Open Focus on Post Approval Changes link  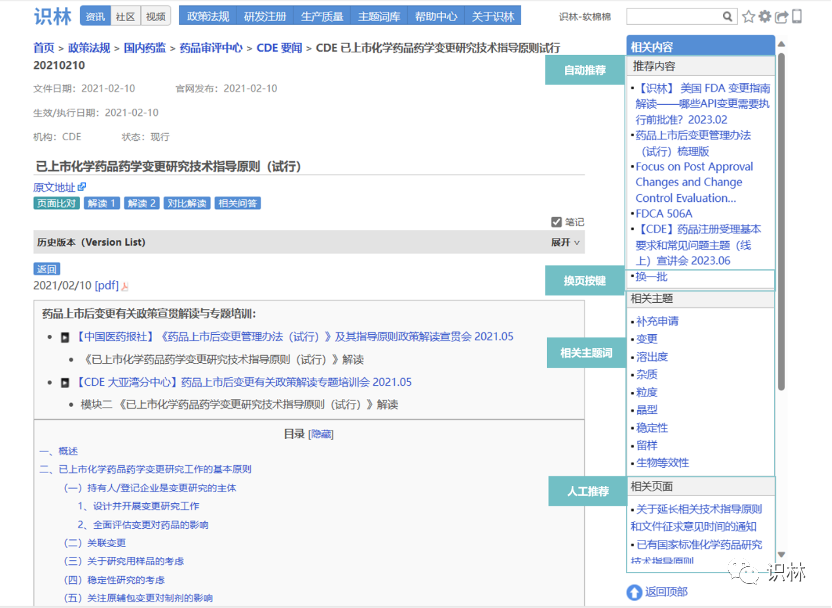coord(694,183)
